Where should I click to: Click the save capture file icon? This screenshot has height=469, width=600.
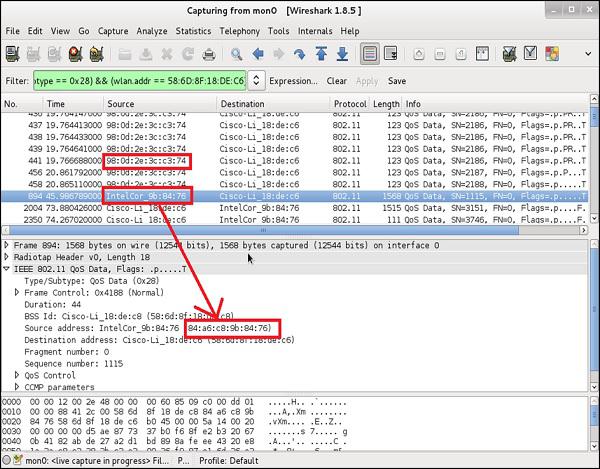click(x=146, y=54)
